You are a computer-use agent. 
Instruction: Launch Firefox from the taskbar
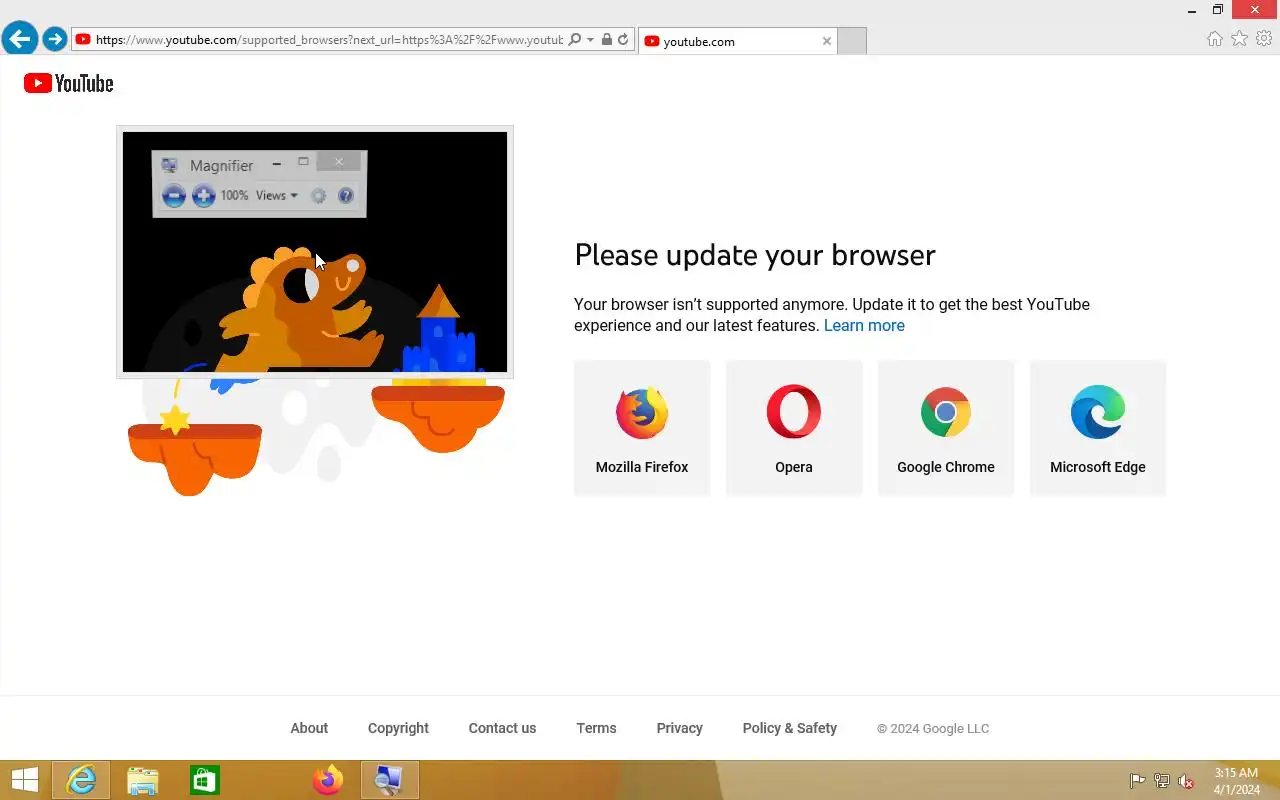[x=327, y=780]
